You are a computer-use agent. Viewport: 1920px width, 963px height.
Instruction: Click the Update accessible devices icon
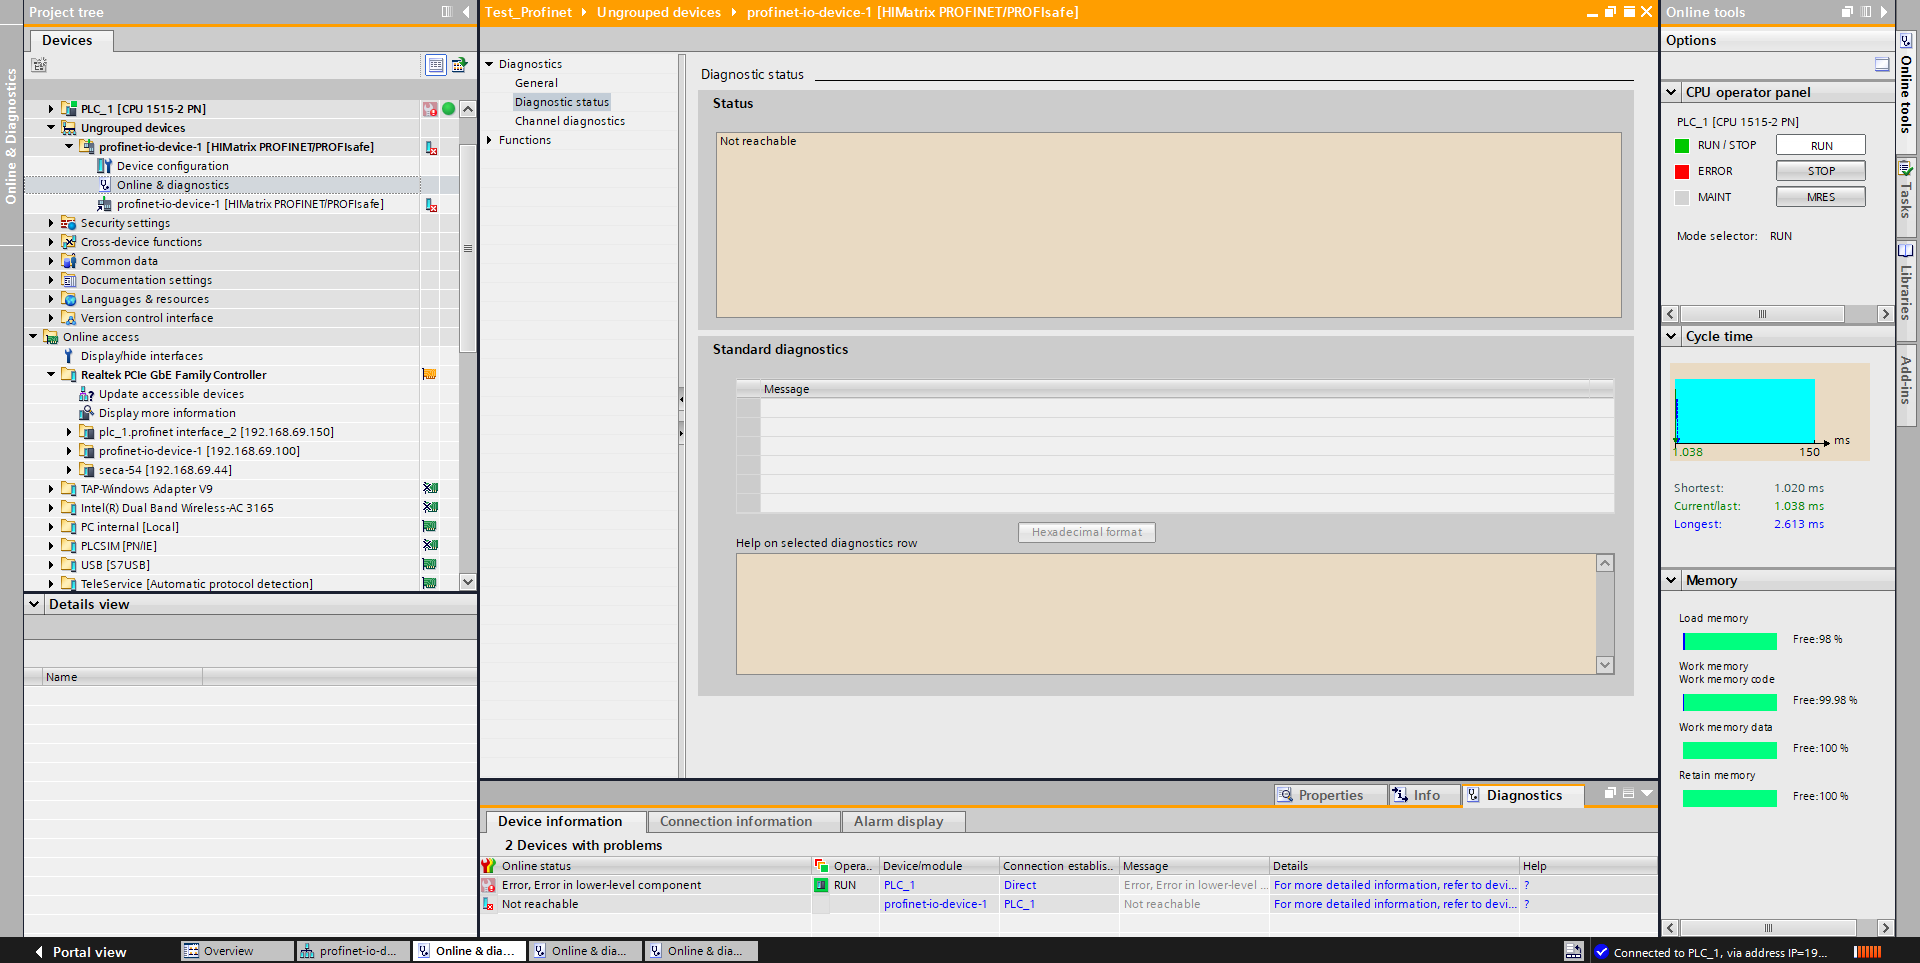tap(87, 394)
